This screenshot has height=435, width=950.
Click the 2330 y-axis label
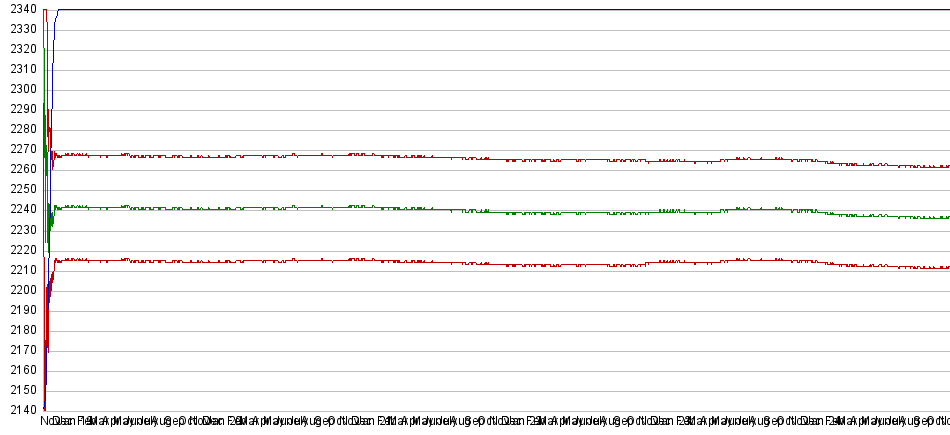point(20,29)
